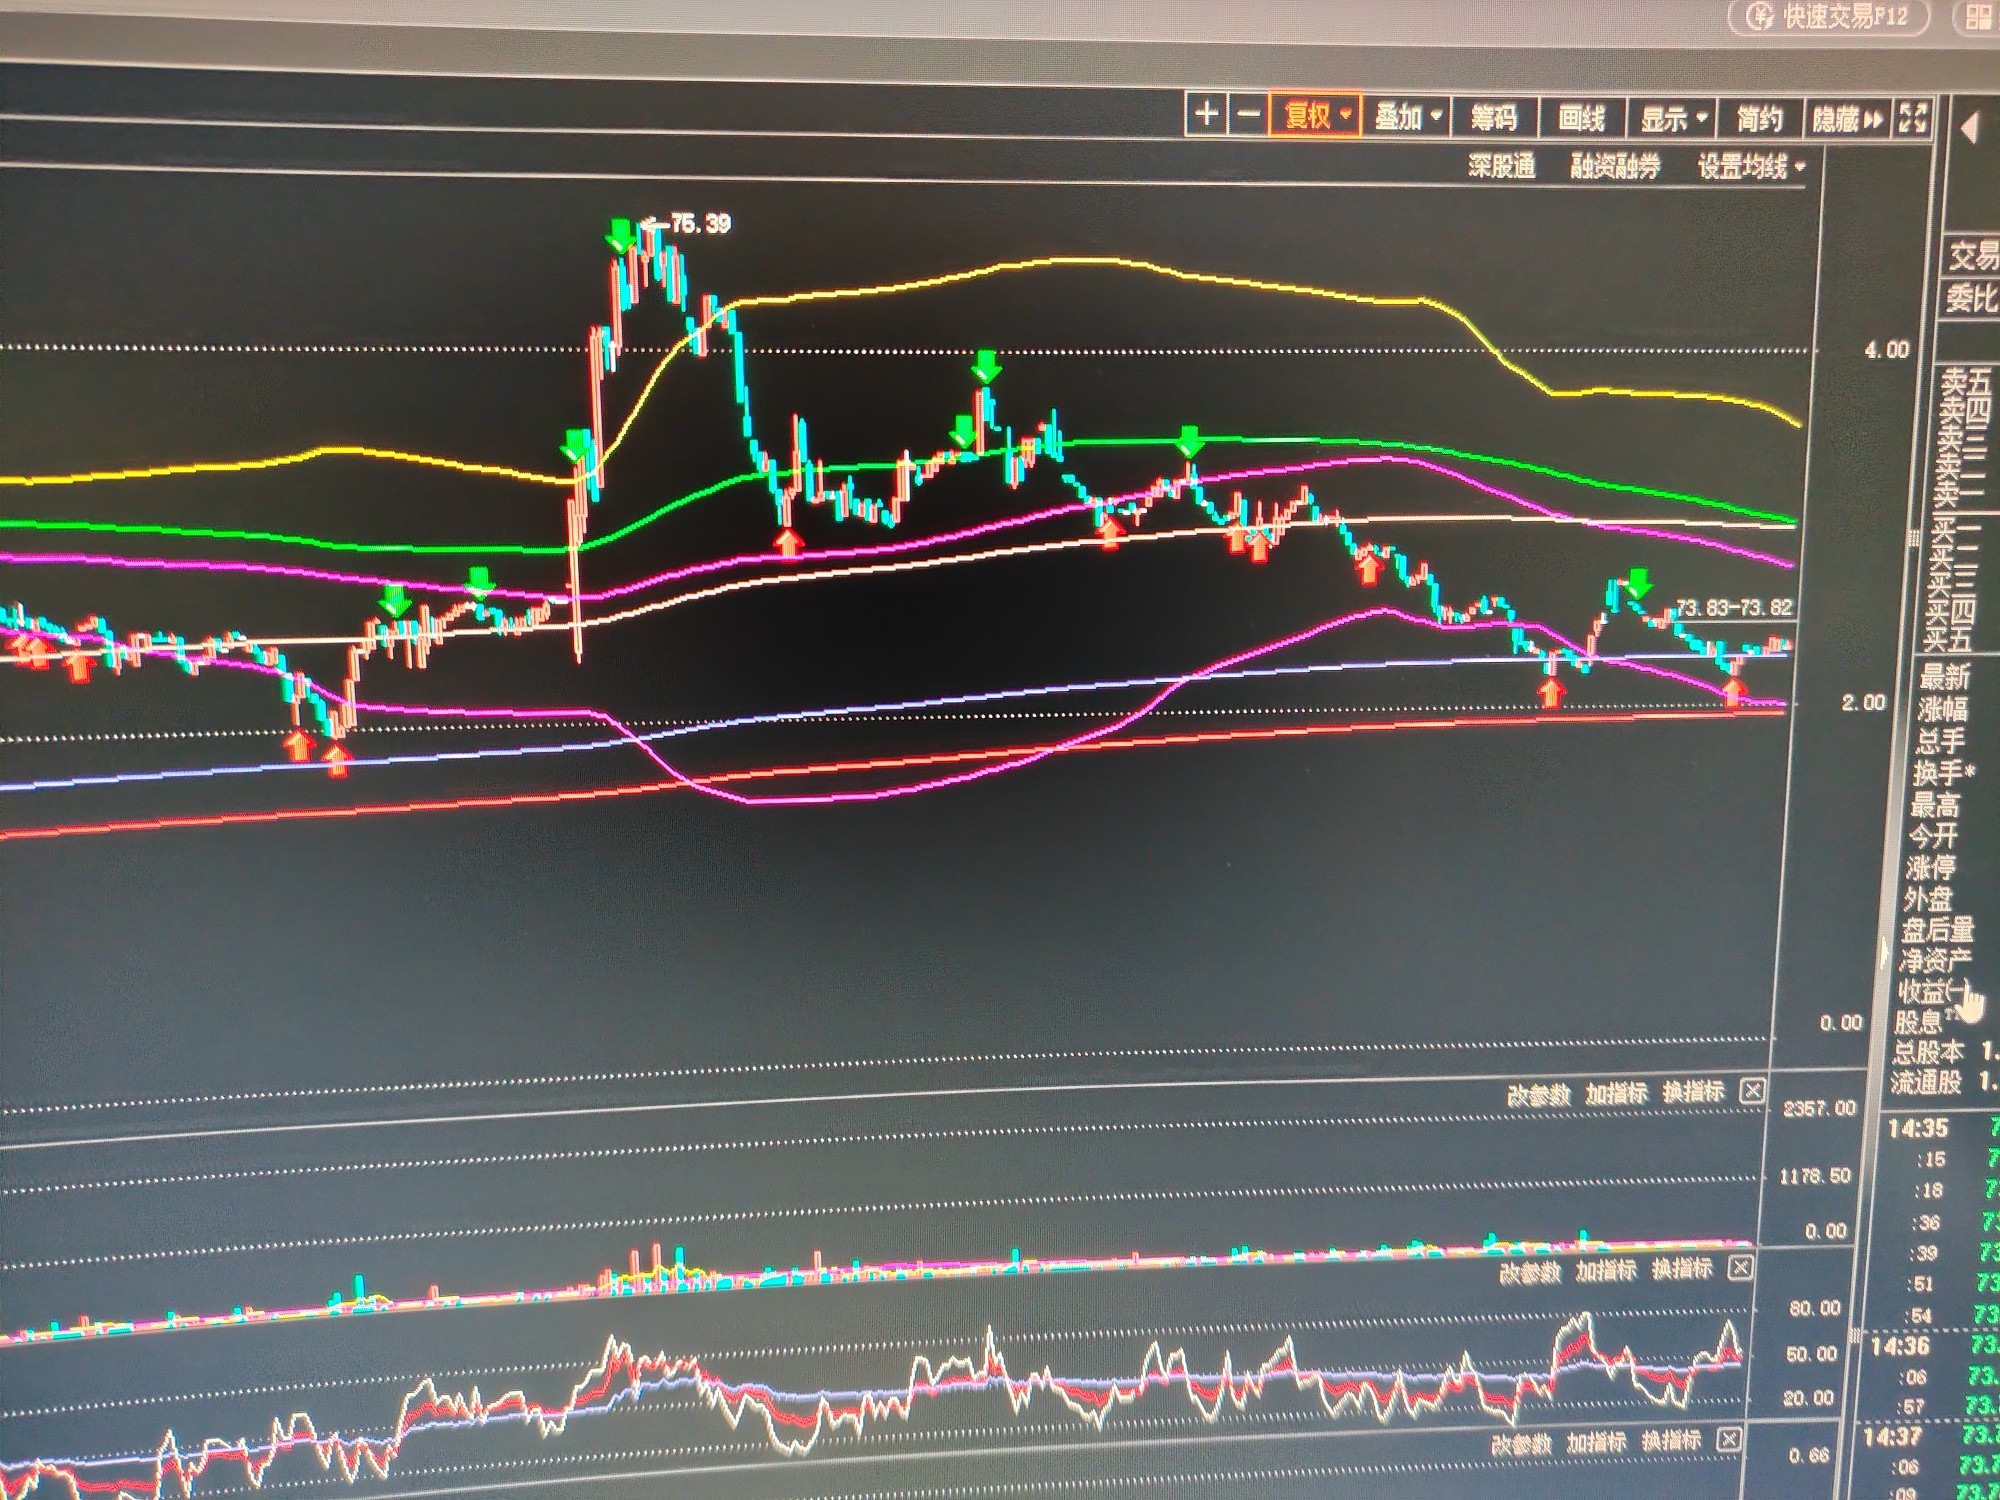
Task: Click the 14:37 tick time entry
Action: [x=1892, y=1437]
